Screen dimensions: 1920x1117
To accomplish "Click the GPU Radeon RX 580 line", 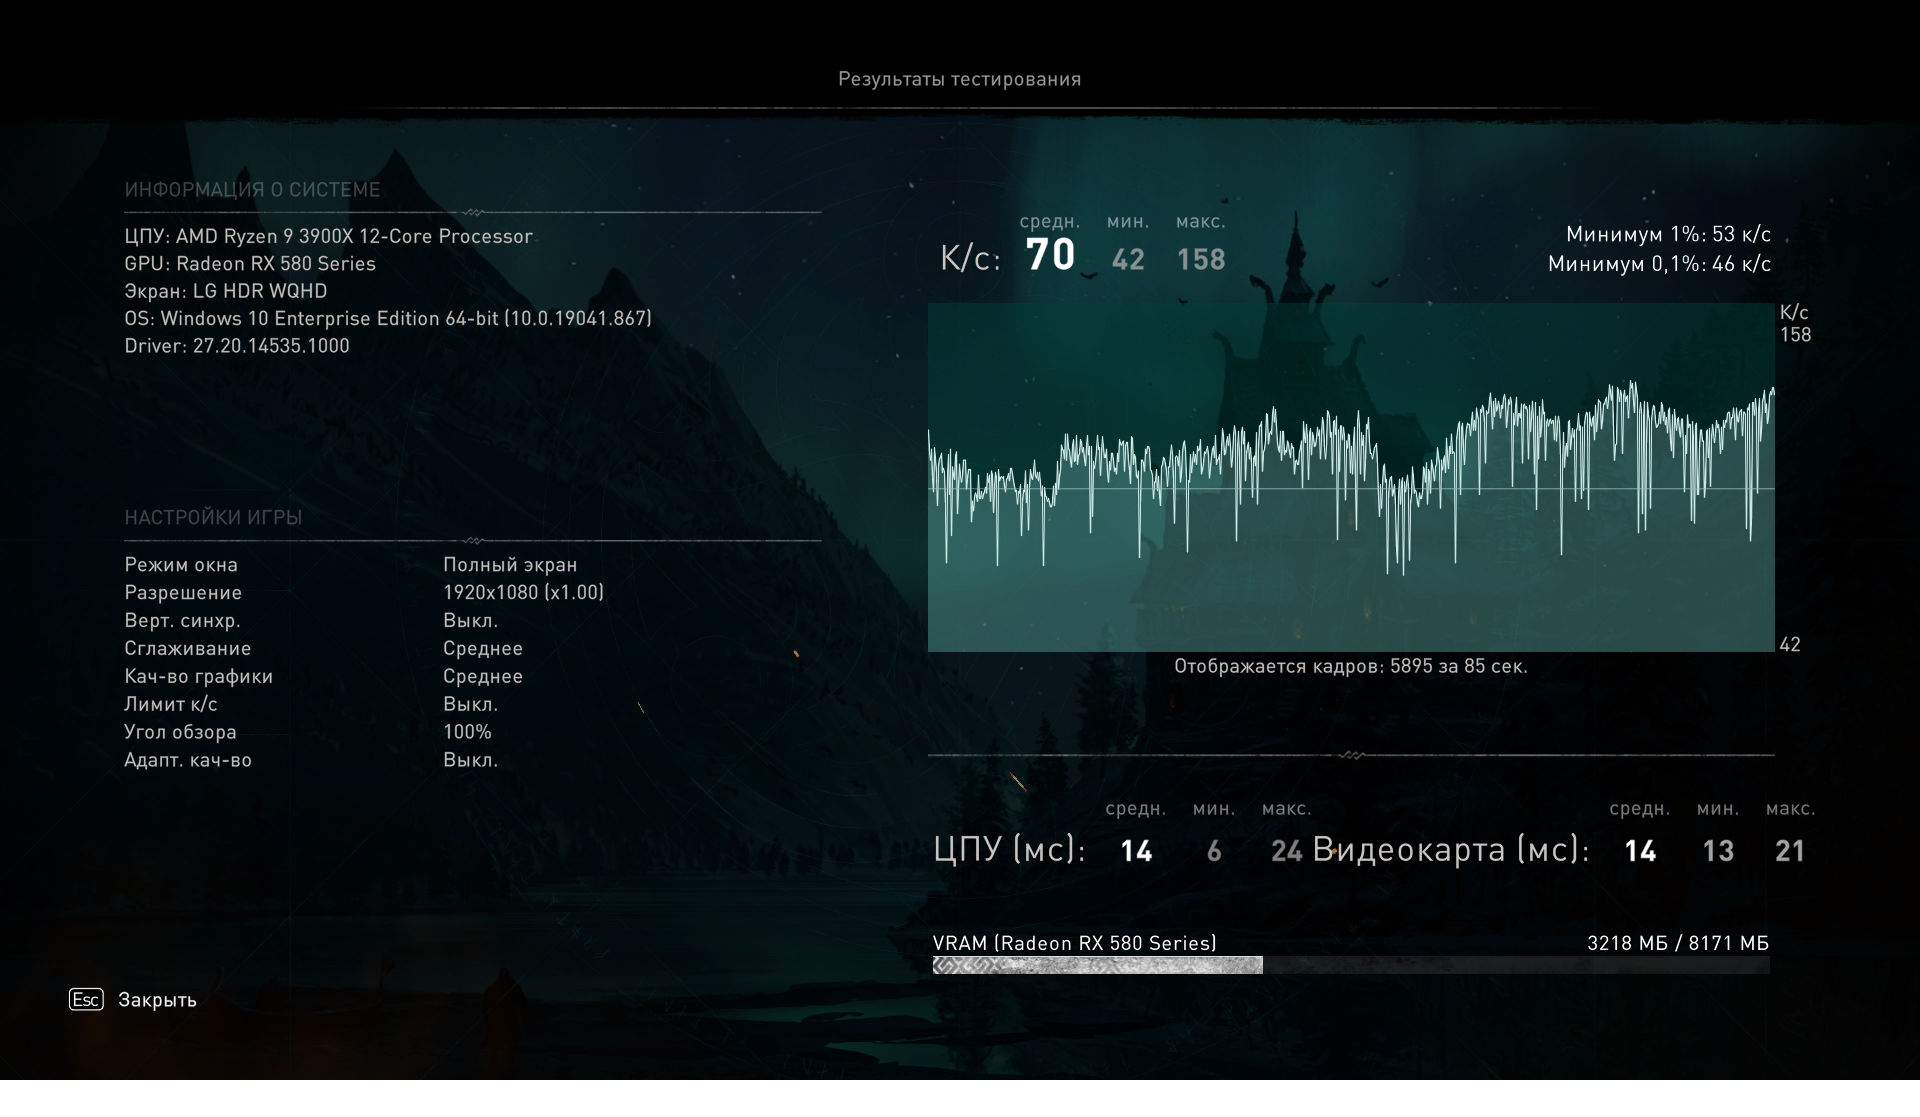I will (250, 263).
